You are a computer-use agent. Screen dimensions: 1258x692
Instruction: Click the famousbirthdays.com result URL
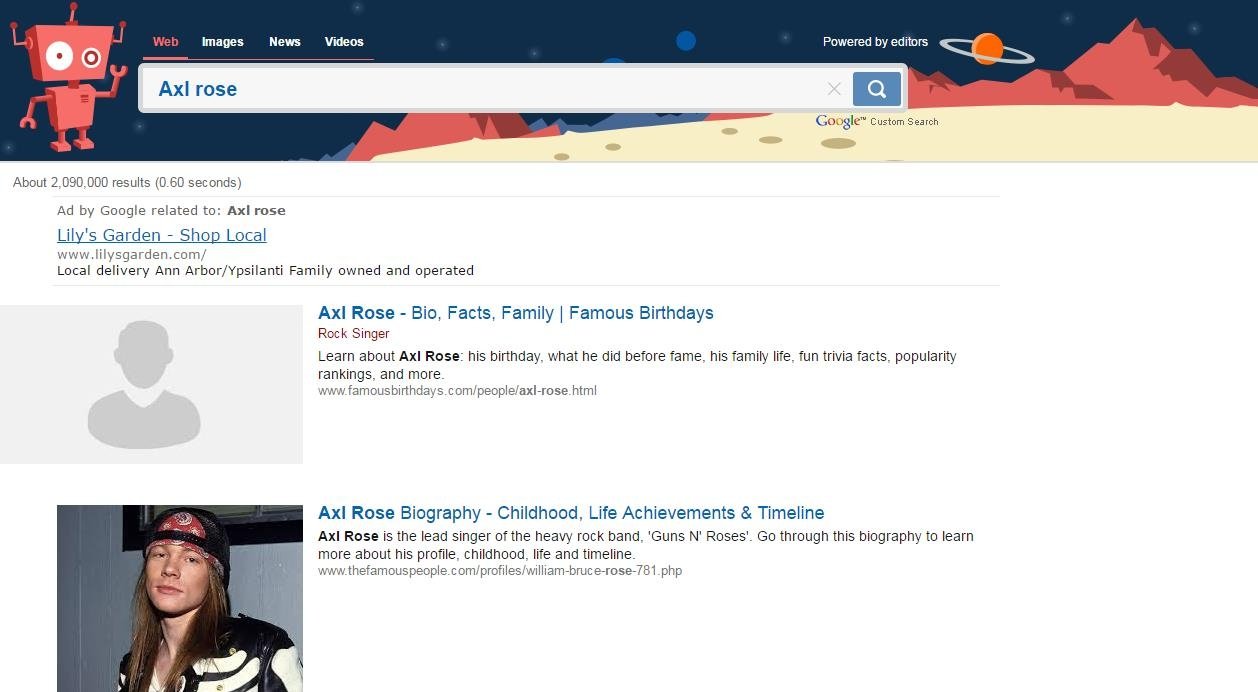coord(457,391)
